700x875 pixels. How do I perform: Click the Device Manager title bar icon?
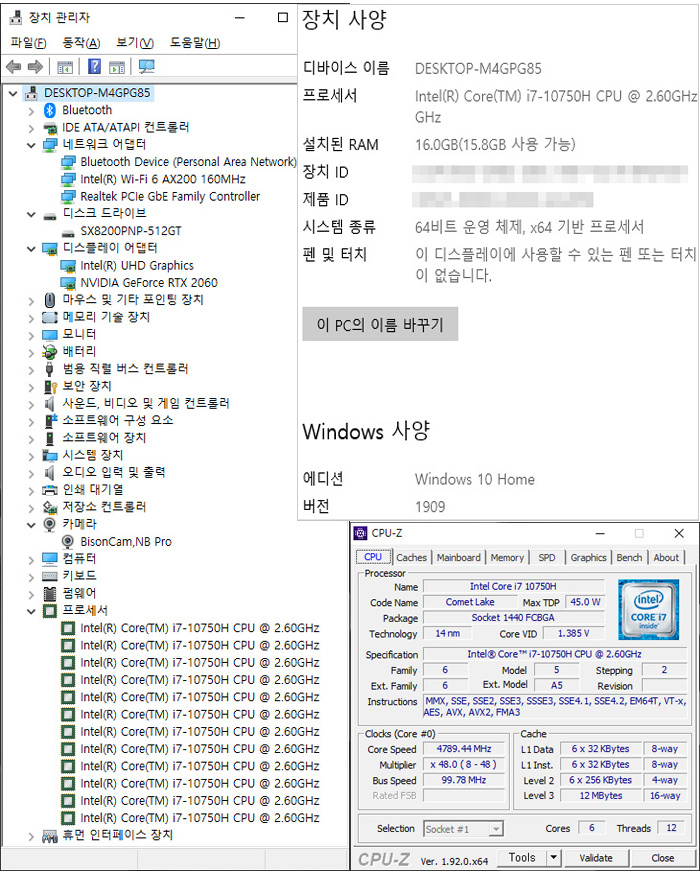click(x=16, y=17)
